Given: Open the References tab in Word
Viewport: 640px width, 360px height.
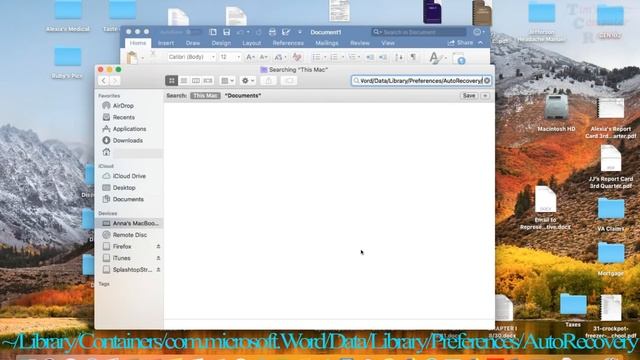Looking at the screenshot, I should (288, 43).
